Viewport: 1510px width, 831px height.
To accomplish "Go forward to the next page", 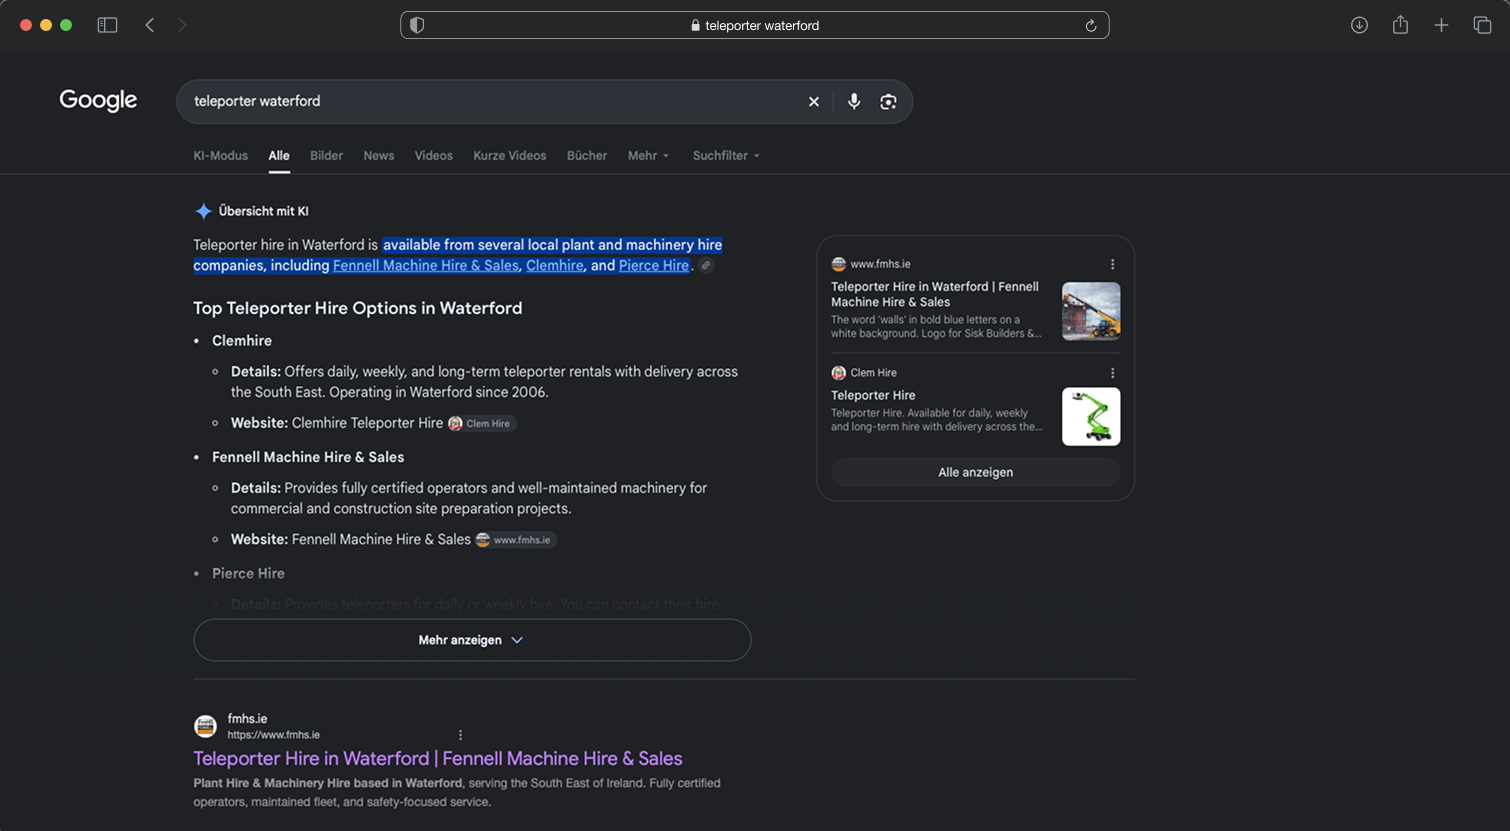I will coord(182,25).
